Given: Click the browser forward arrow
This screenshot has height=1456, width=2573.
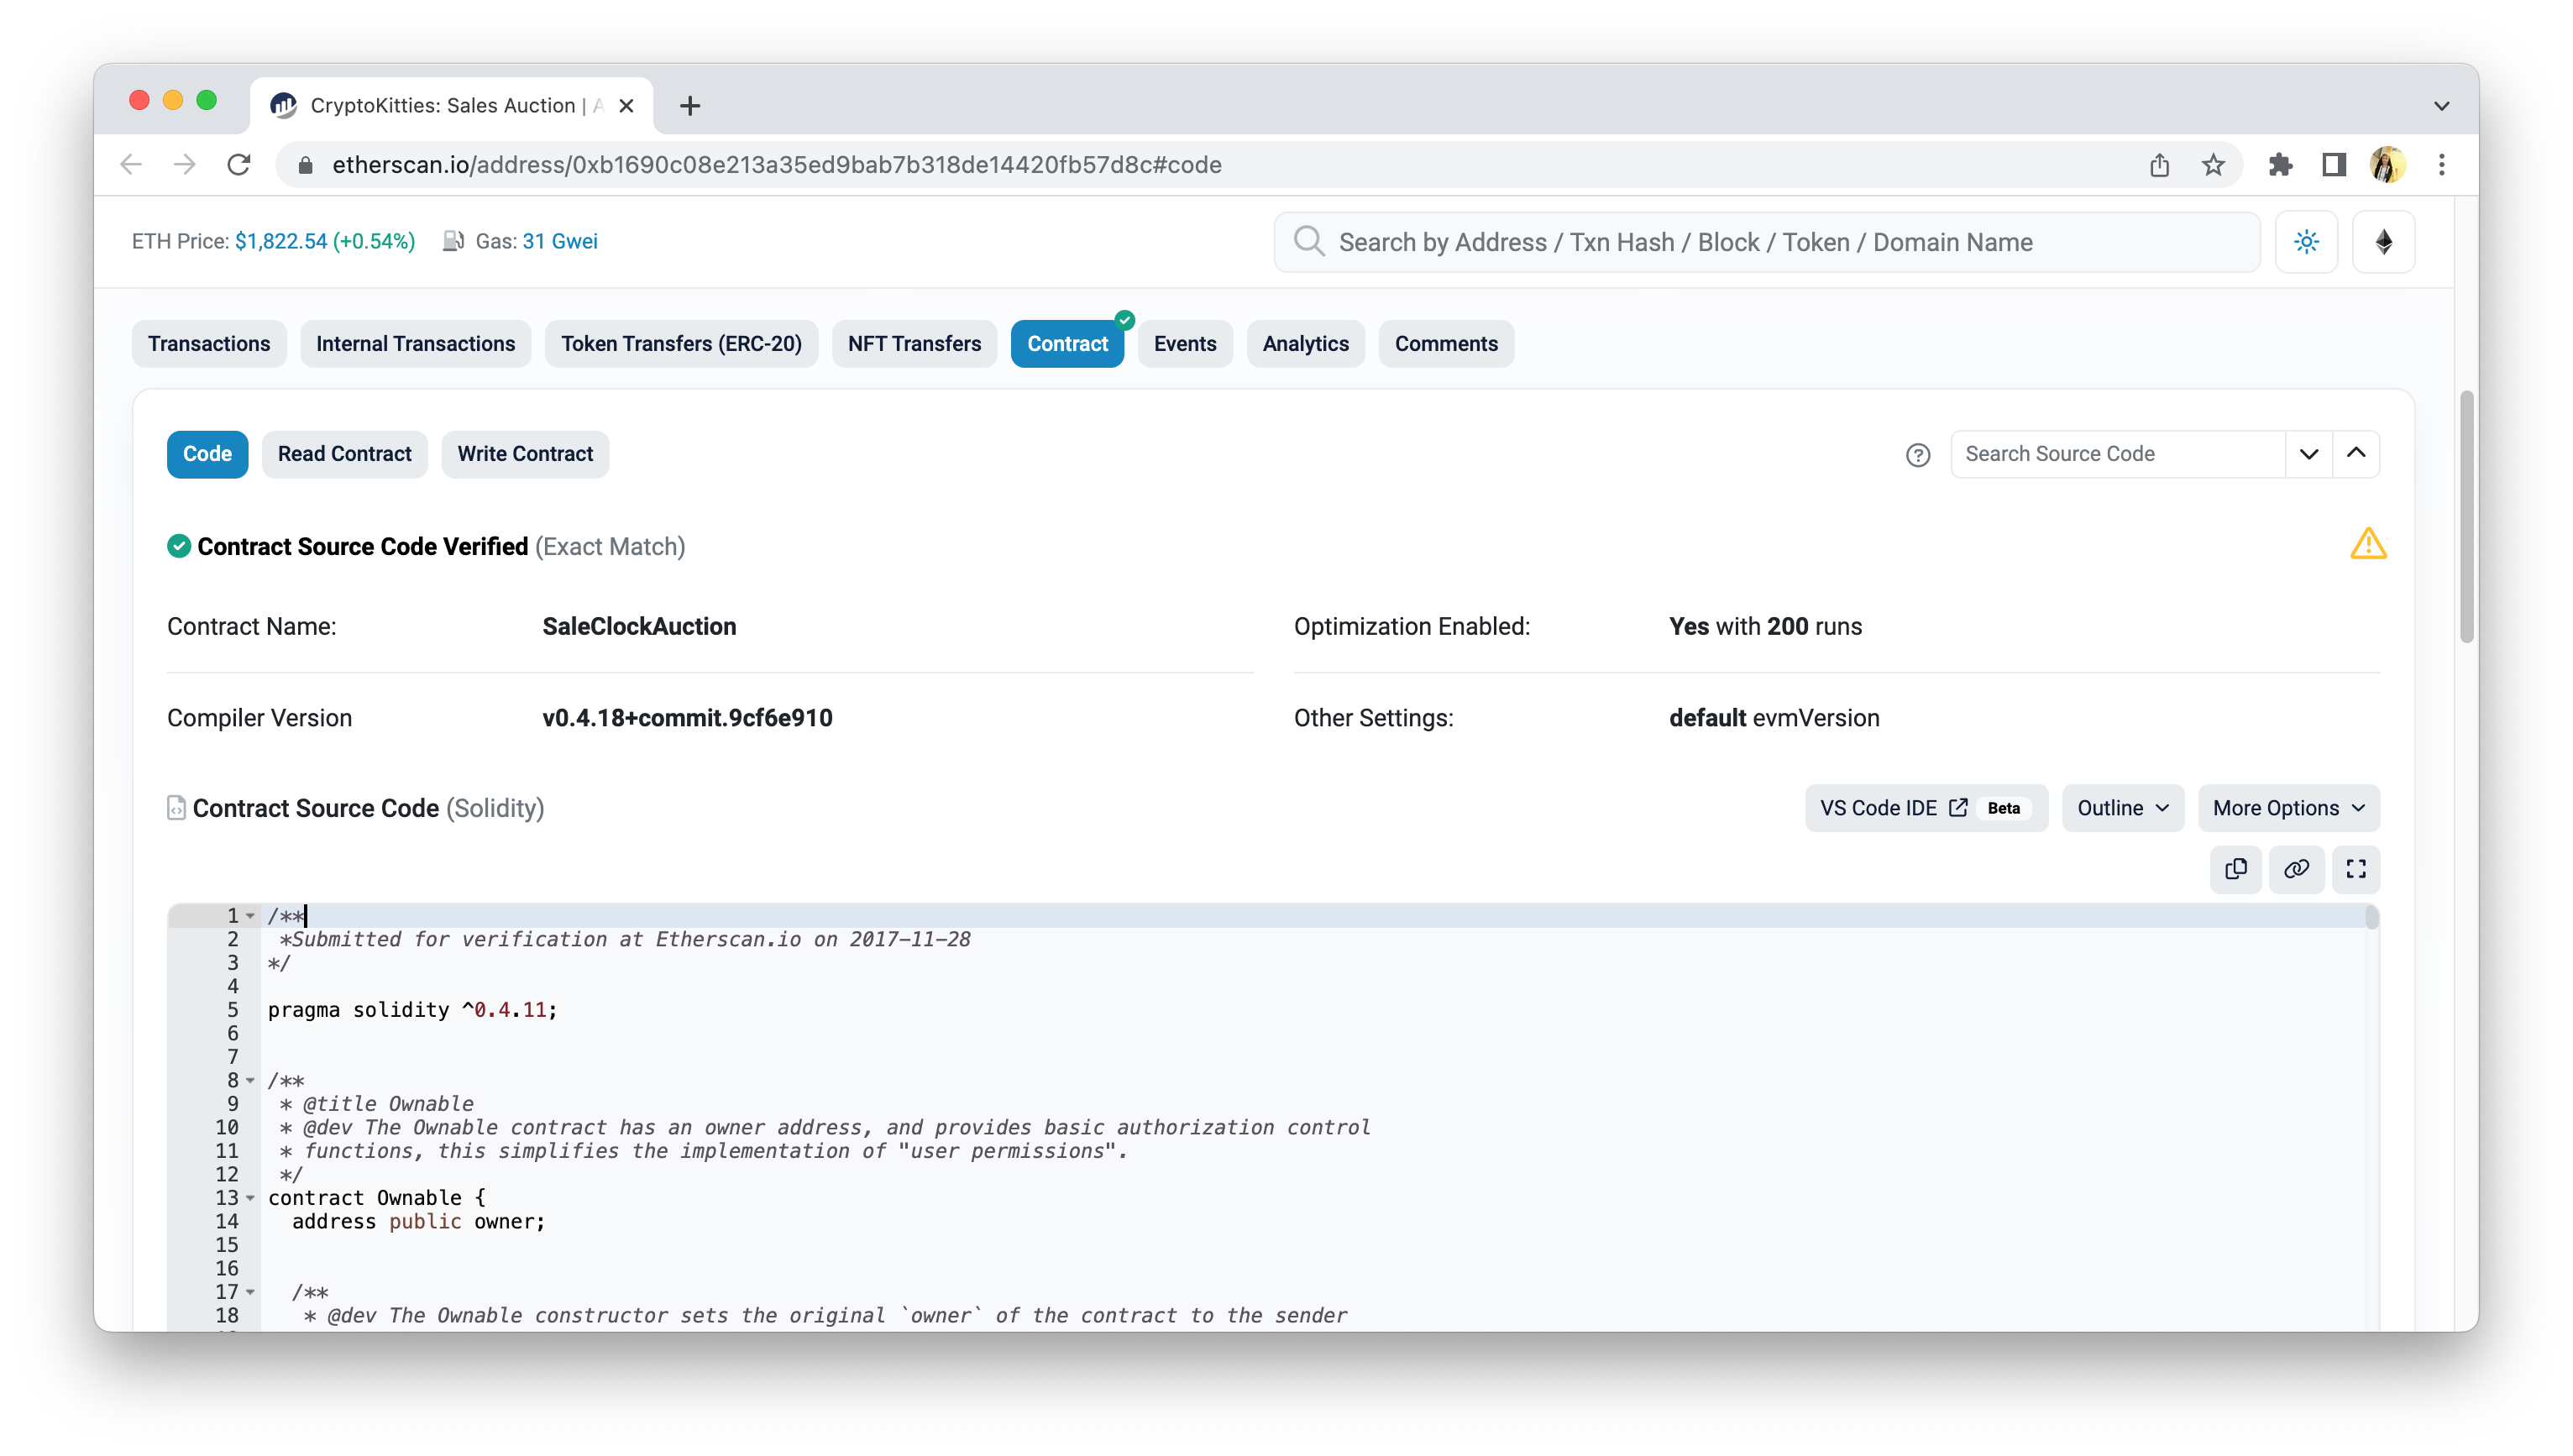Looking at the screenshot, I should pyautogui.click(x=185, y=165).
